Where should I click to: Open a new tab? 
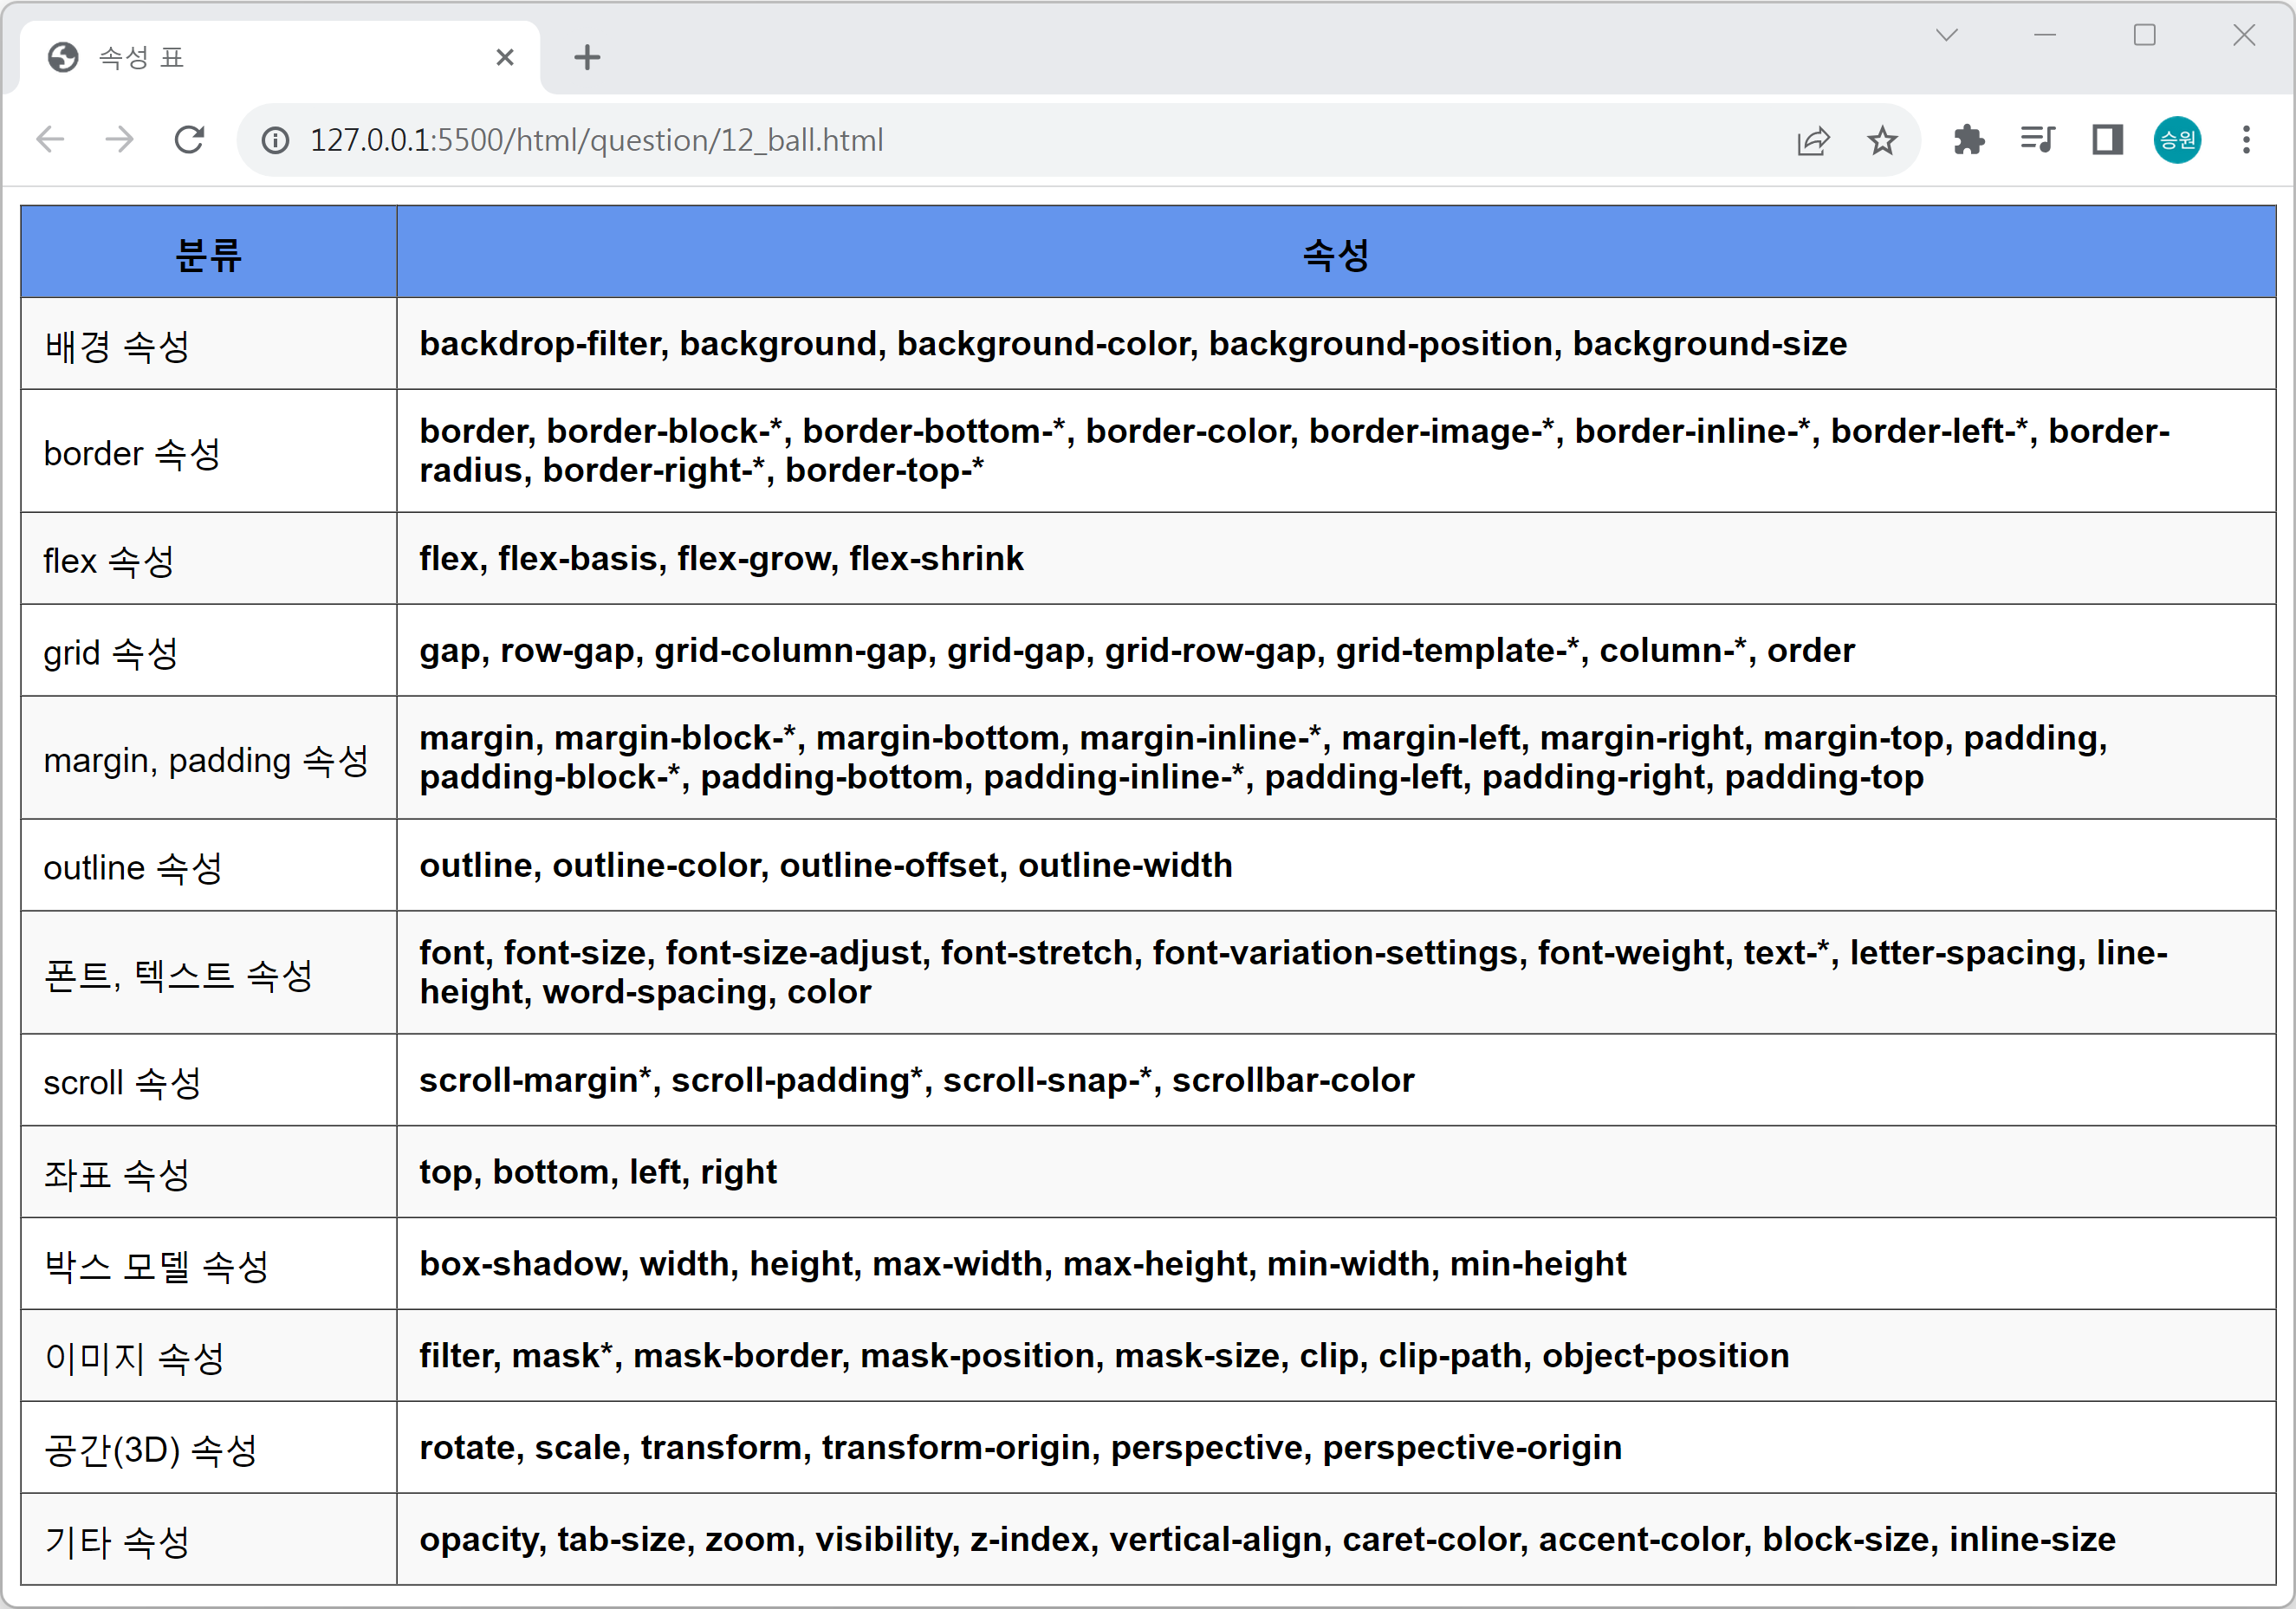pos(587,58)
